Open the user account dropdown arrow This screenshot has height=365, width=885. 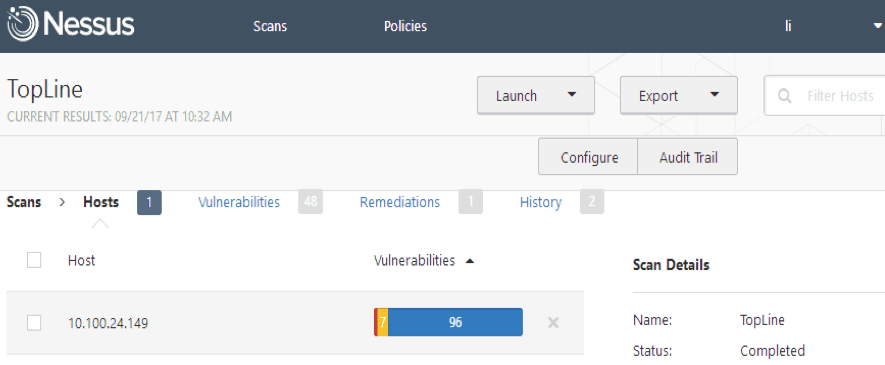pos(878,26)
